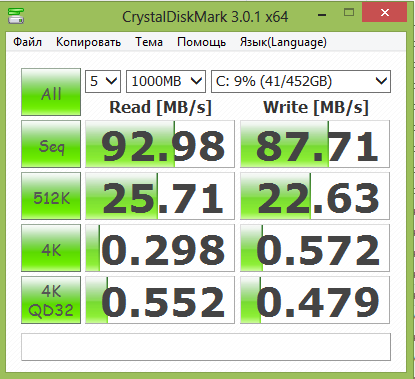Start the Seq sequential test
This screenshot has height=379, width=415.
pyautogui.click(x=51, y=144)
